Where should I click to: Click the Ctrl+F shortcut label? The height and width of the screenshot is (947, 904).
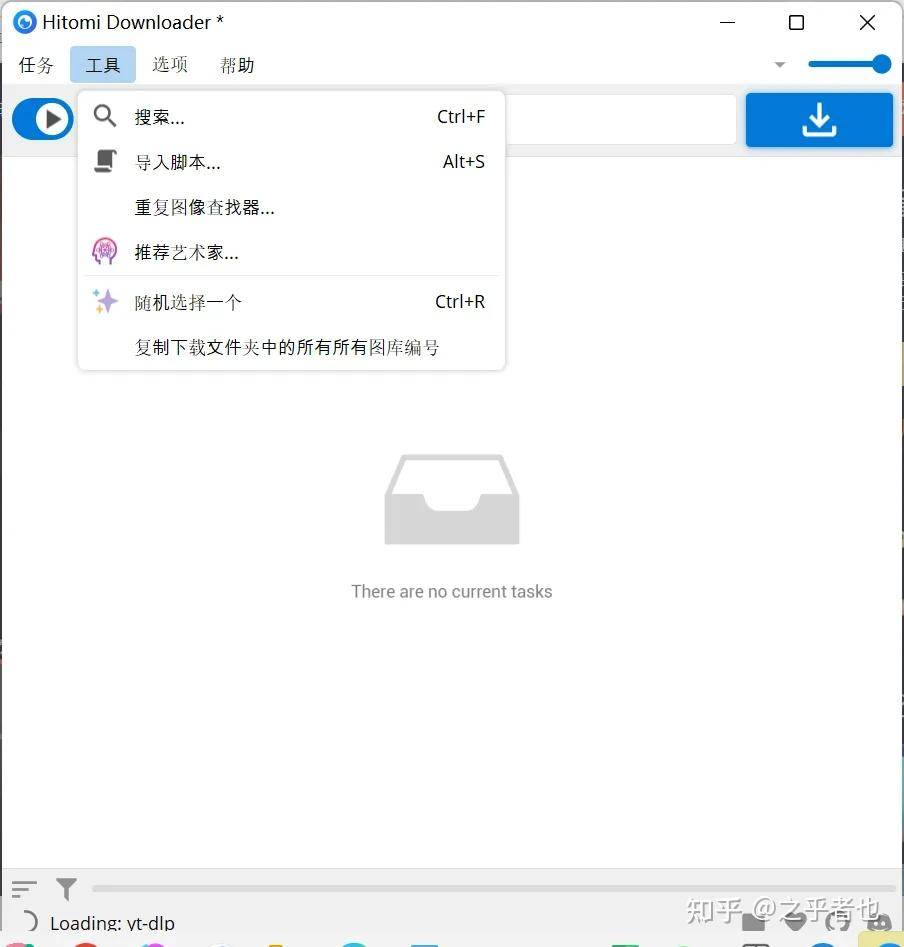click(x=461, y=117)
